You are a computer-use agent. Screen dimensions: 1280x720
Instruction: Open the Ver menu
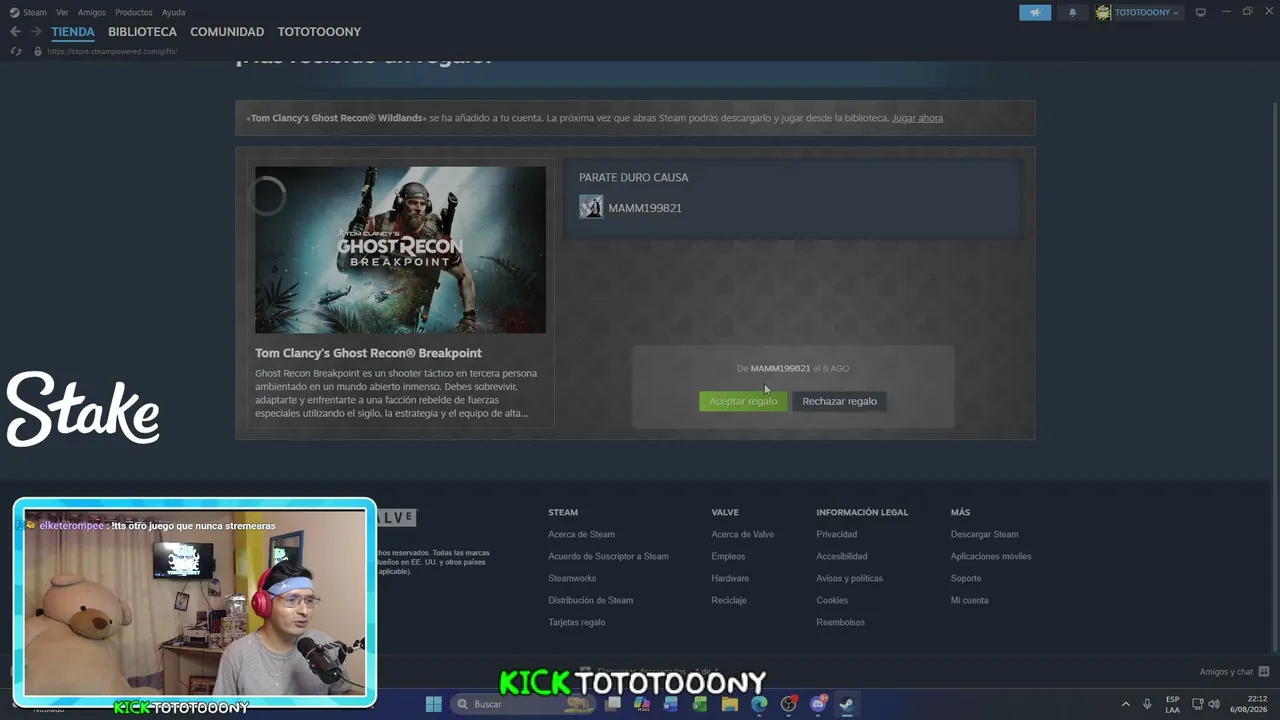tap(62, 12)
